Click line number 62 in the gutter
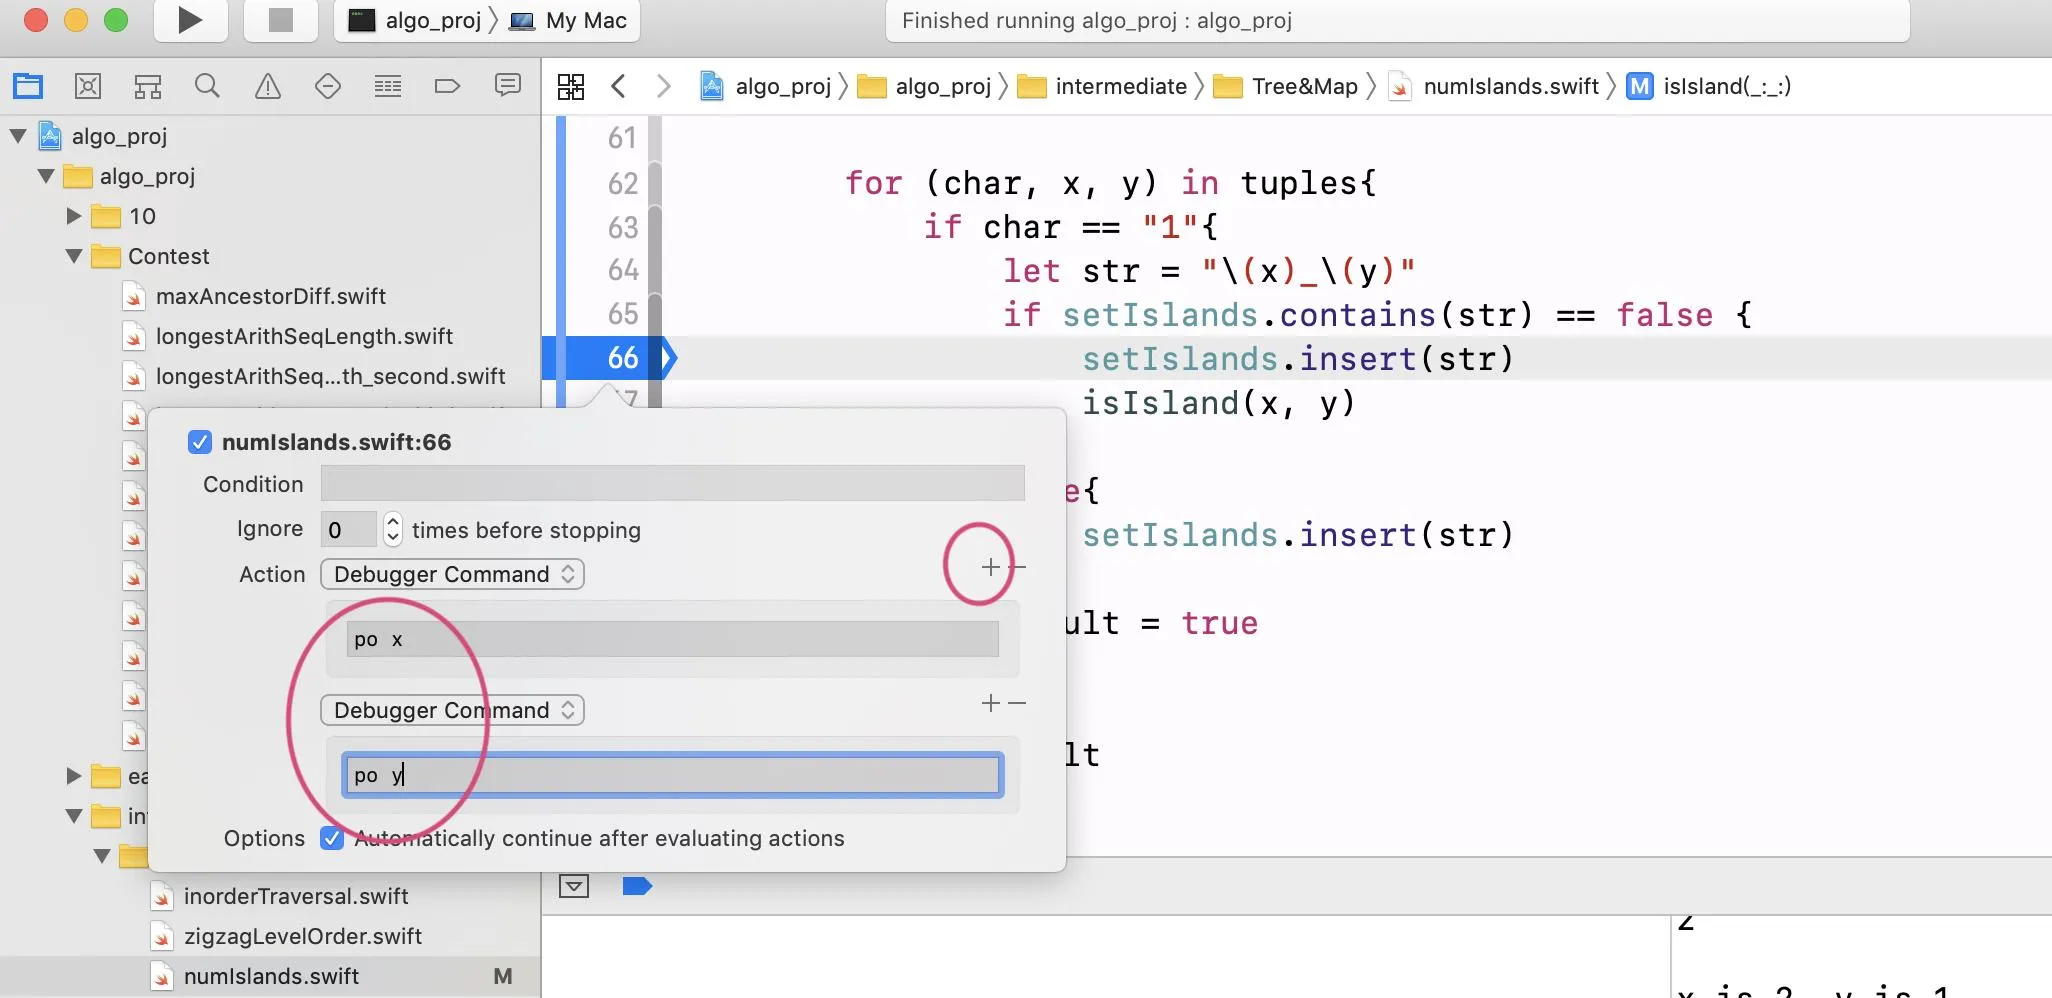The width and height of the screenshot is (2052, 998). point(622,183)
